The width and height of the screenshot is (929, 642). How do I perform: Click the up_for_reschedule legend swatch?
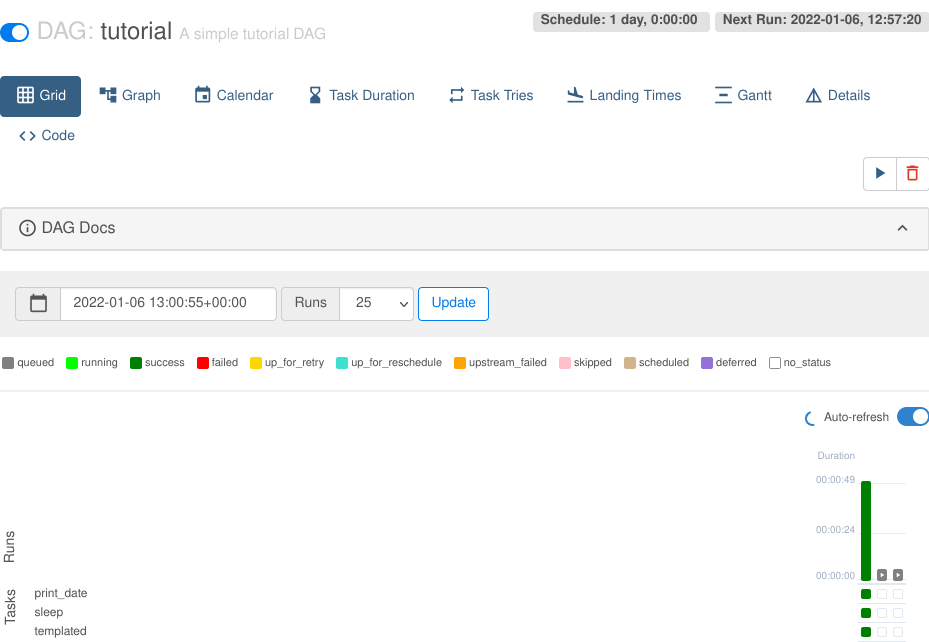click(342, 362)
